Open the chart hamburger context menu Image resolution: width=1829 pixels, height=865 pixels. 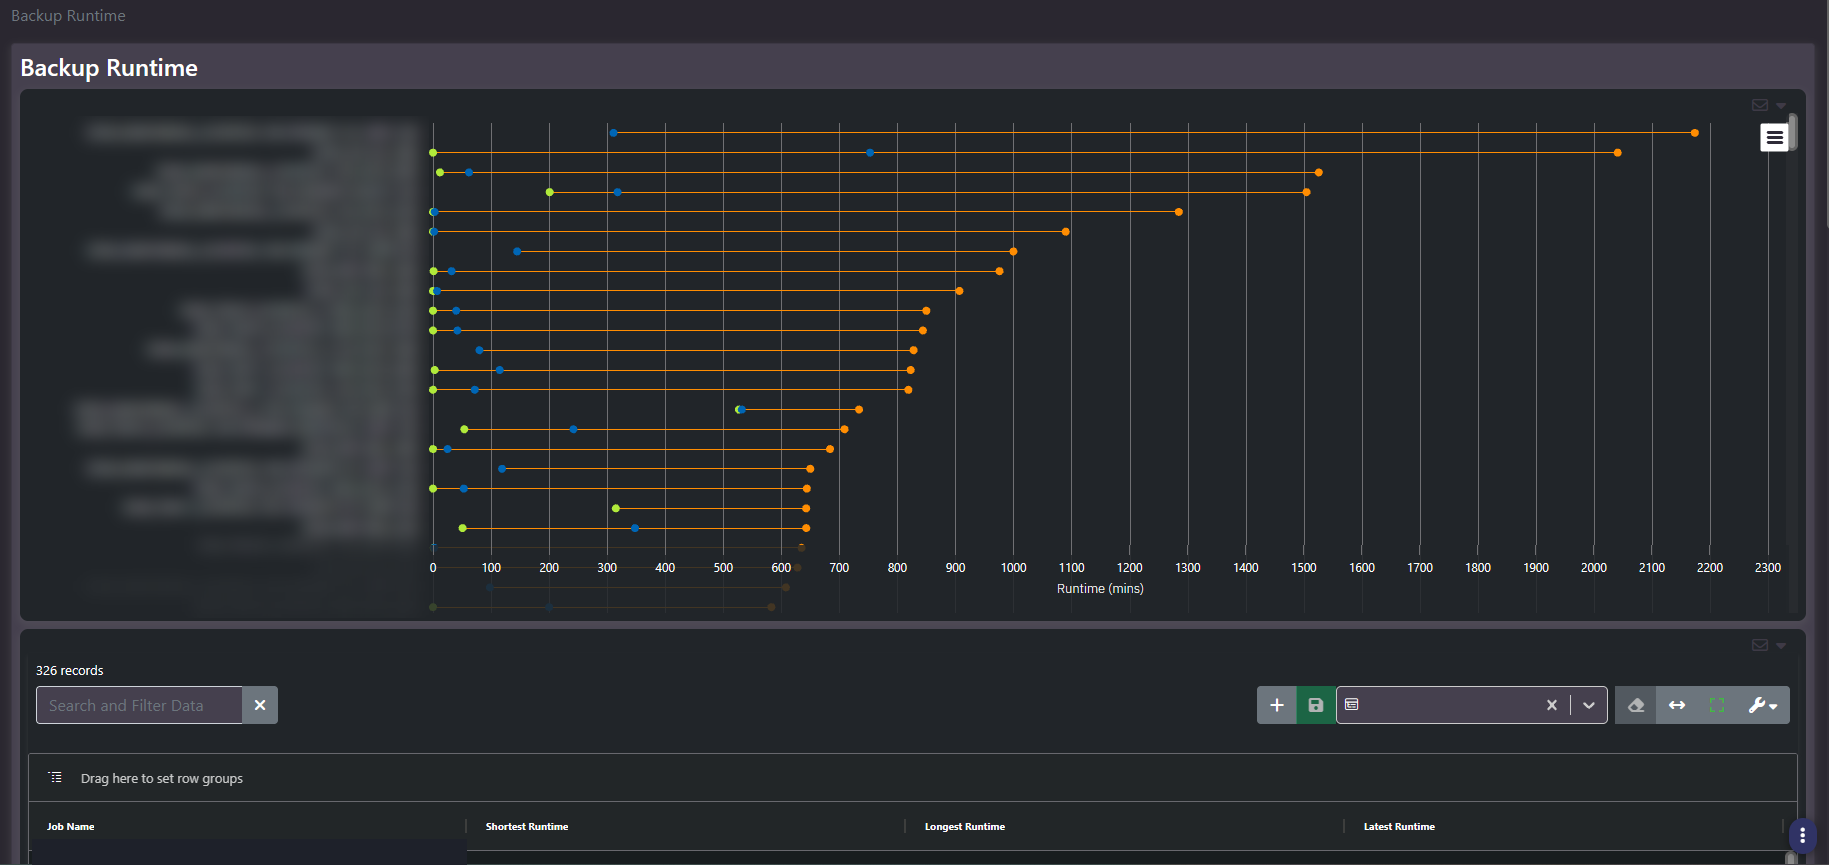(1774, 137)
